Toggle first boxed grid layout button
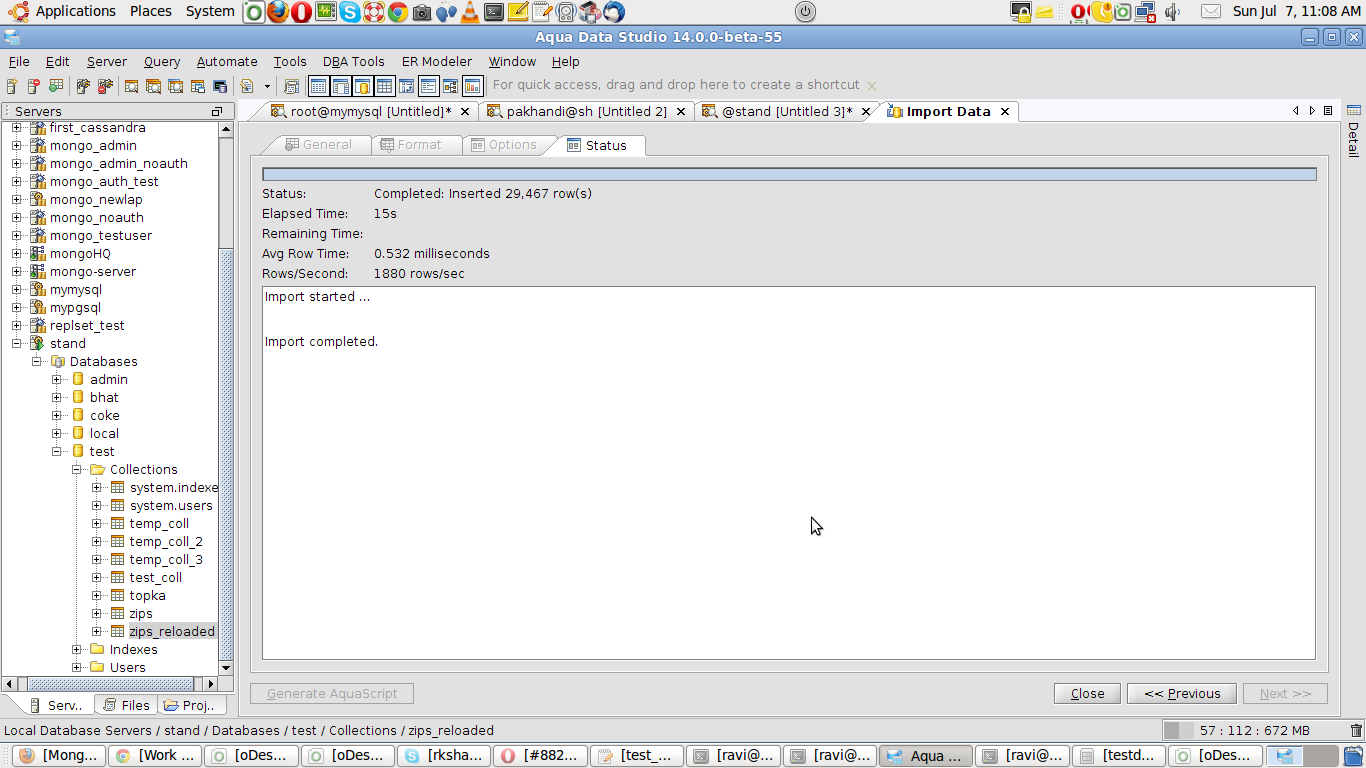Screen dimensions: 1366x768 point(318,86)
